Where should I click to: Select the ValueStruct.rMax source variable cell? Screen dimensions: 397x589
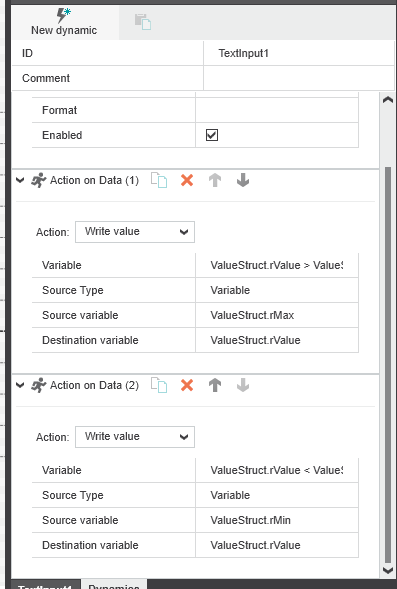(x=277, y=315)
